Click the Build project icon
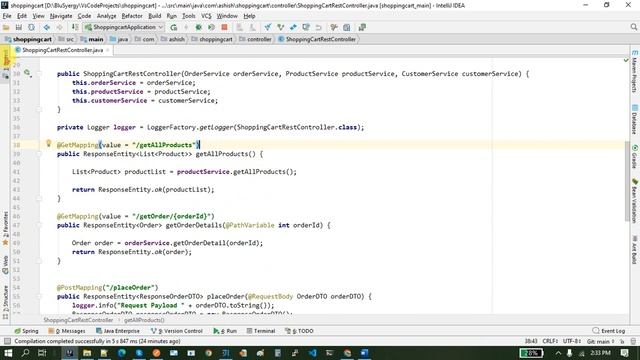This screenshot has height=360, width=640. click(75, 27)
